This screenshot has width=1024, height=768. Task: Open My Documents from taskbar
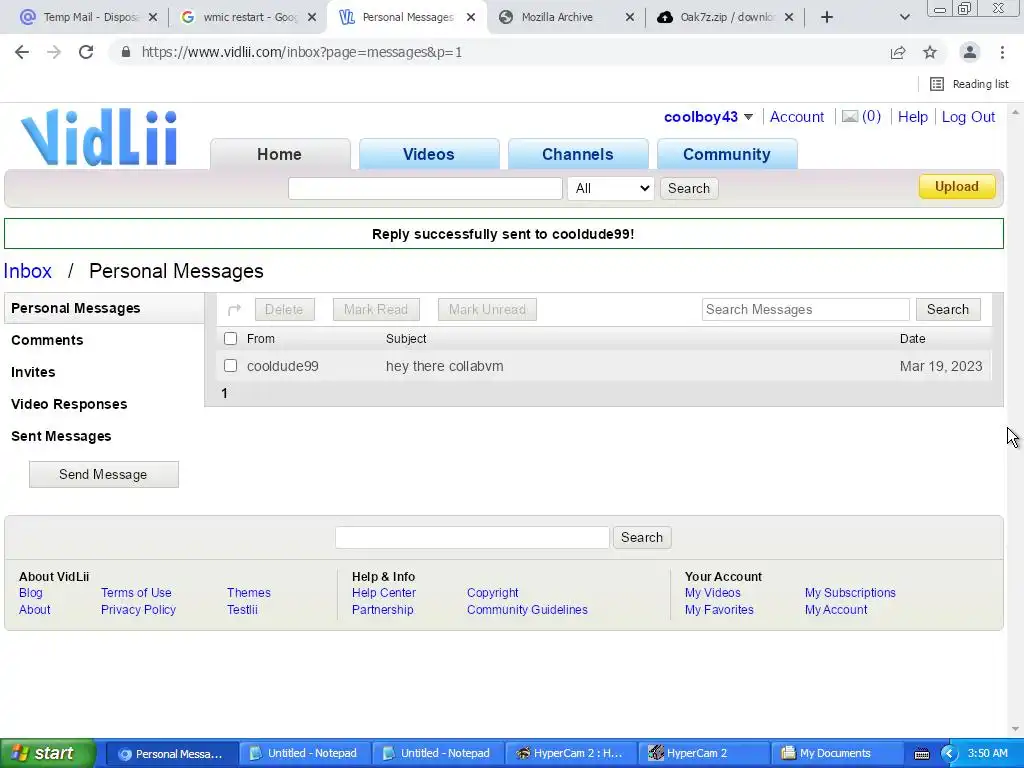point(837,754)
